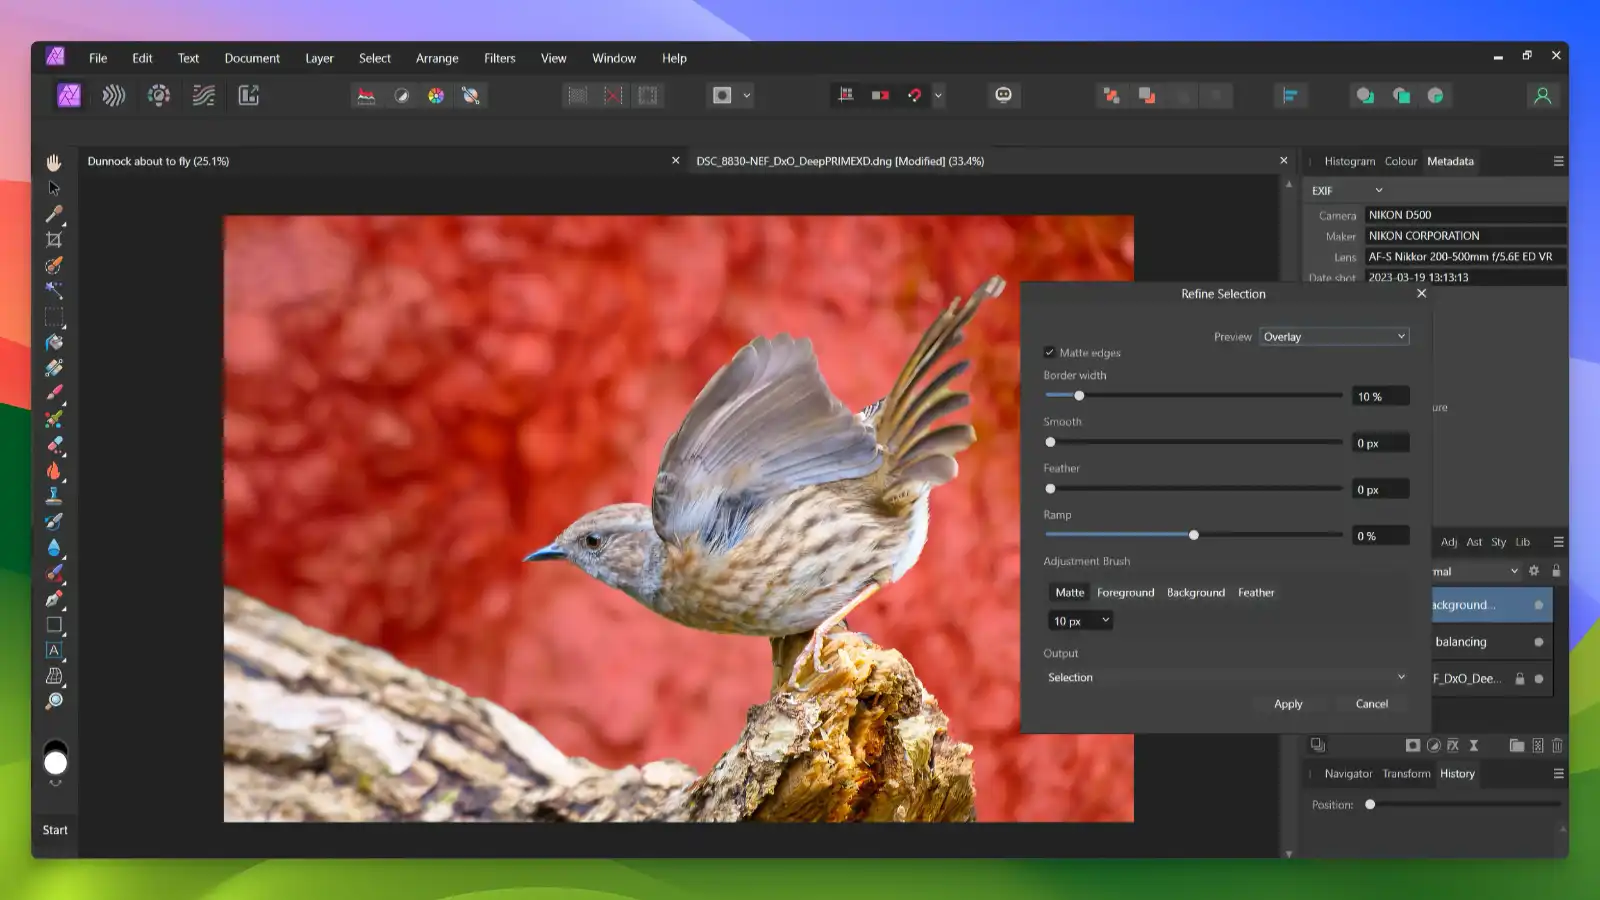Viewport: 1600px width, 900px height.
Task: Click the Auto Colours color wheel toolbar icon
Action: point(436,95)
